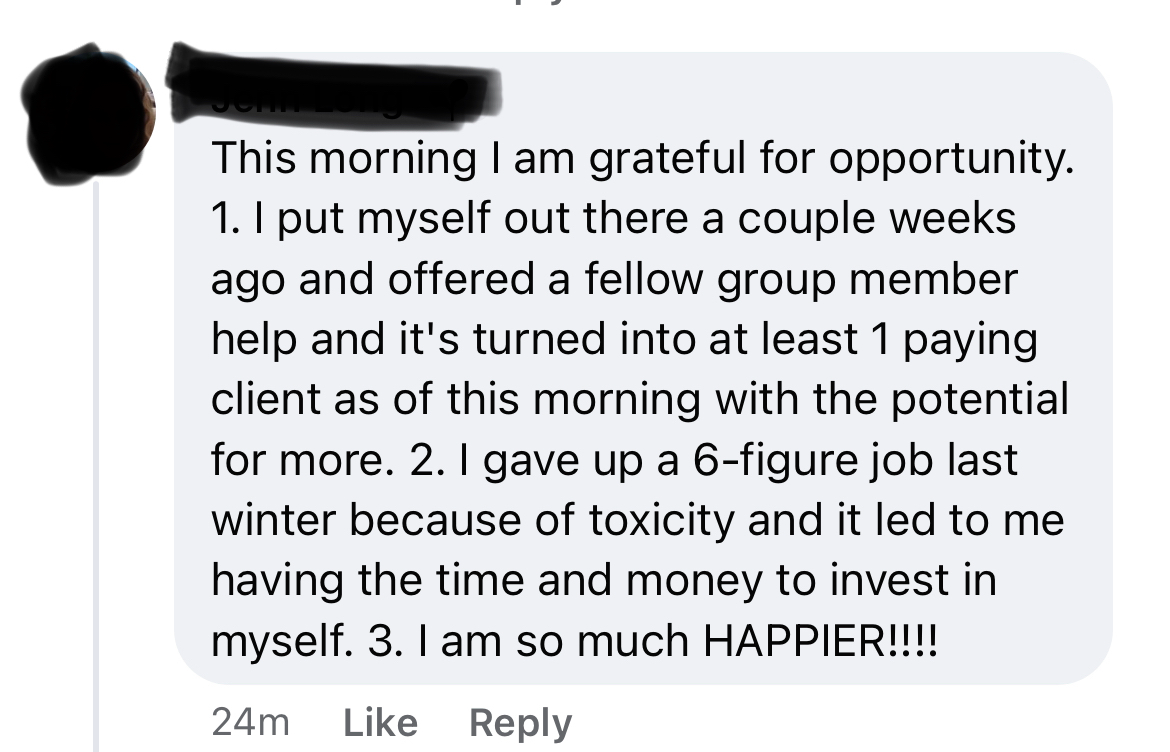
Task: Click the word 'opportunity.' in the comment
Action: coord(951,160)
